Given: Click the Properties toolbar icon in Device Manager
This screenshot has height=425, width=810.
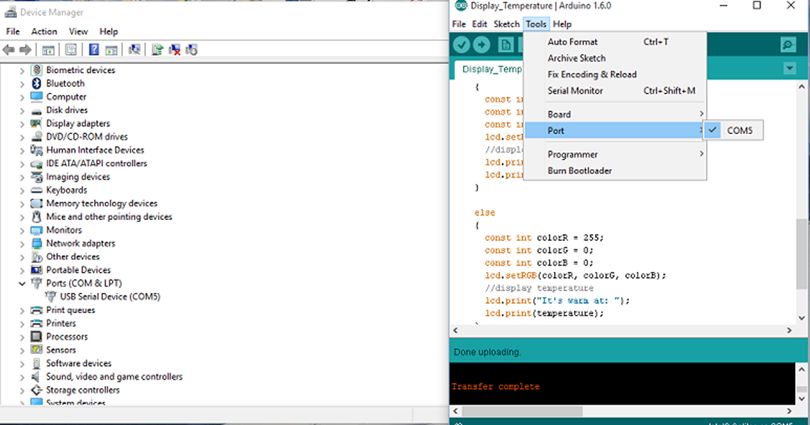Looking at the screenshot, I should [x=71, y=50].
